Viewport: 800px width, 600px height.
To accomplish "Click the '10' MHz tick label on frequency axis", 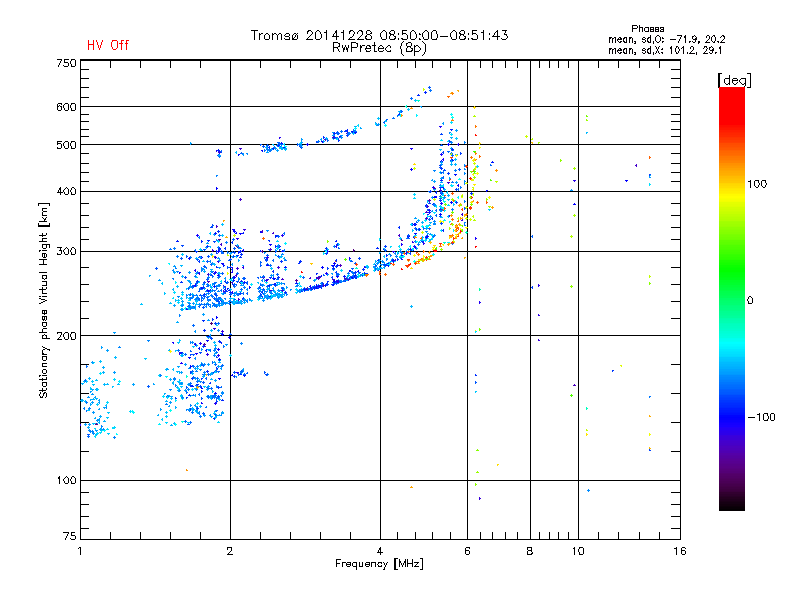I will 578,551.
